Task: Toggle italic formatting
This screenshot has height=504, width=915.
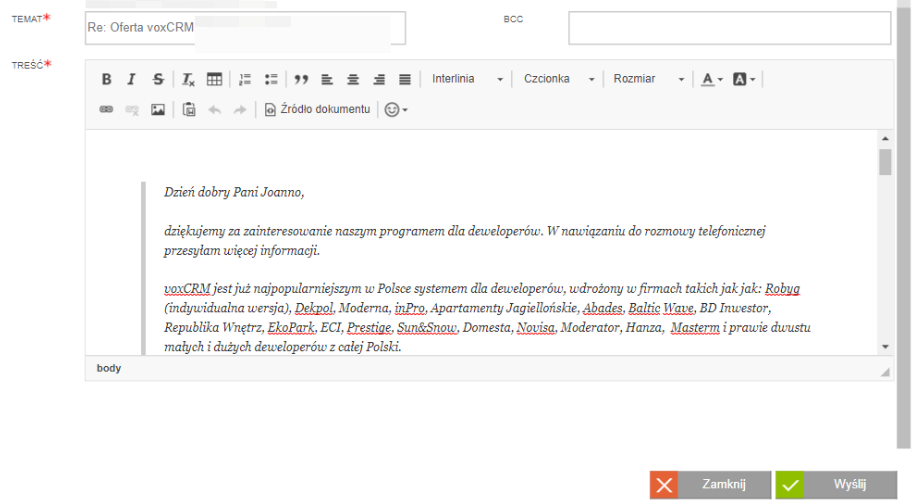Action: (132, 79)
